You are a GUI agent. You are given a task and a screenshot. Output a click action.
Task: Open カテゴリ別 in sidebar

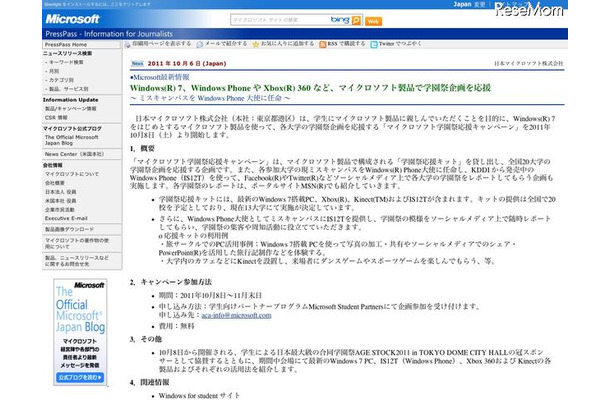[x=61, y=80]
